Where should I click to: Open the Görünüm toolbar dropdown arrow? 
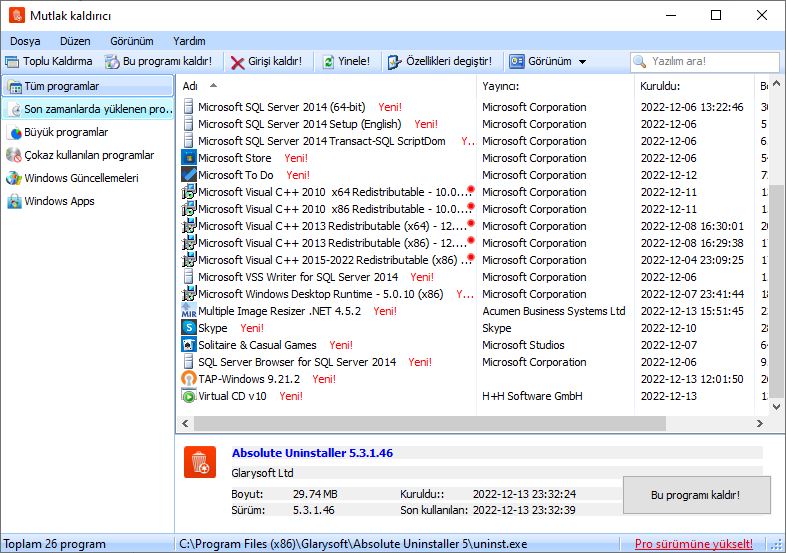582,62
